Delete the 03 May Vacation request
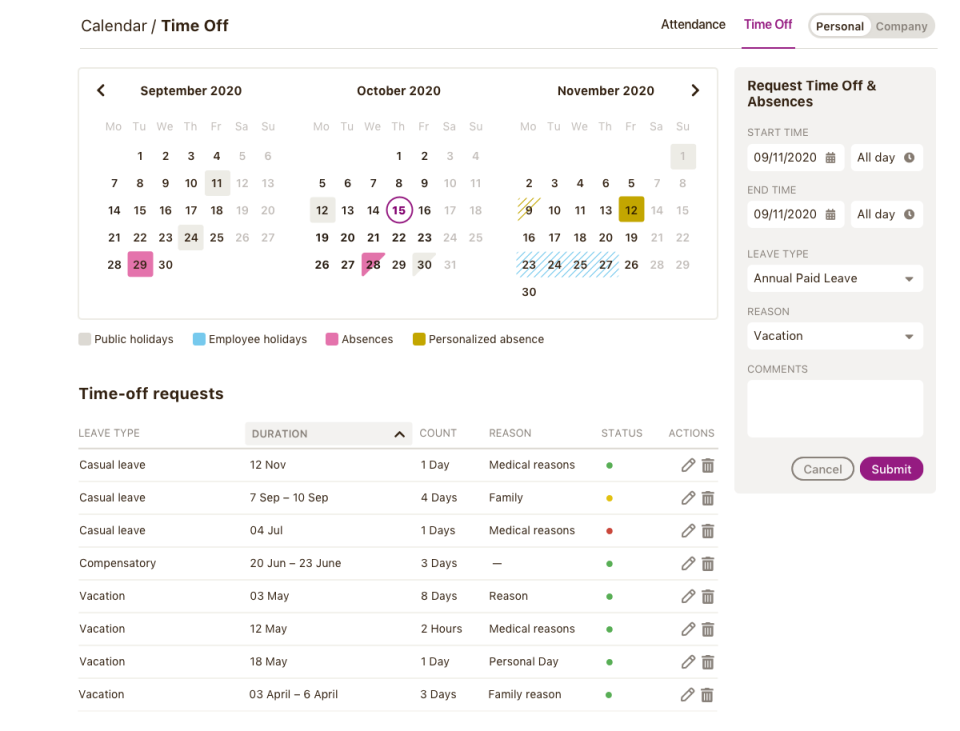Screen dimensions: 960x731 (x=708, y=596)
